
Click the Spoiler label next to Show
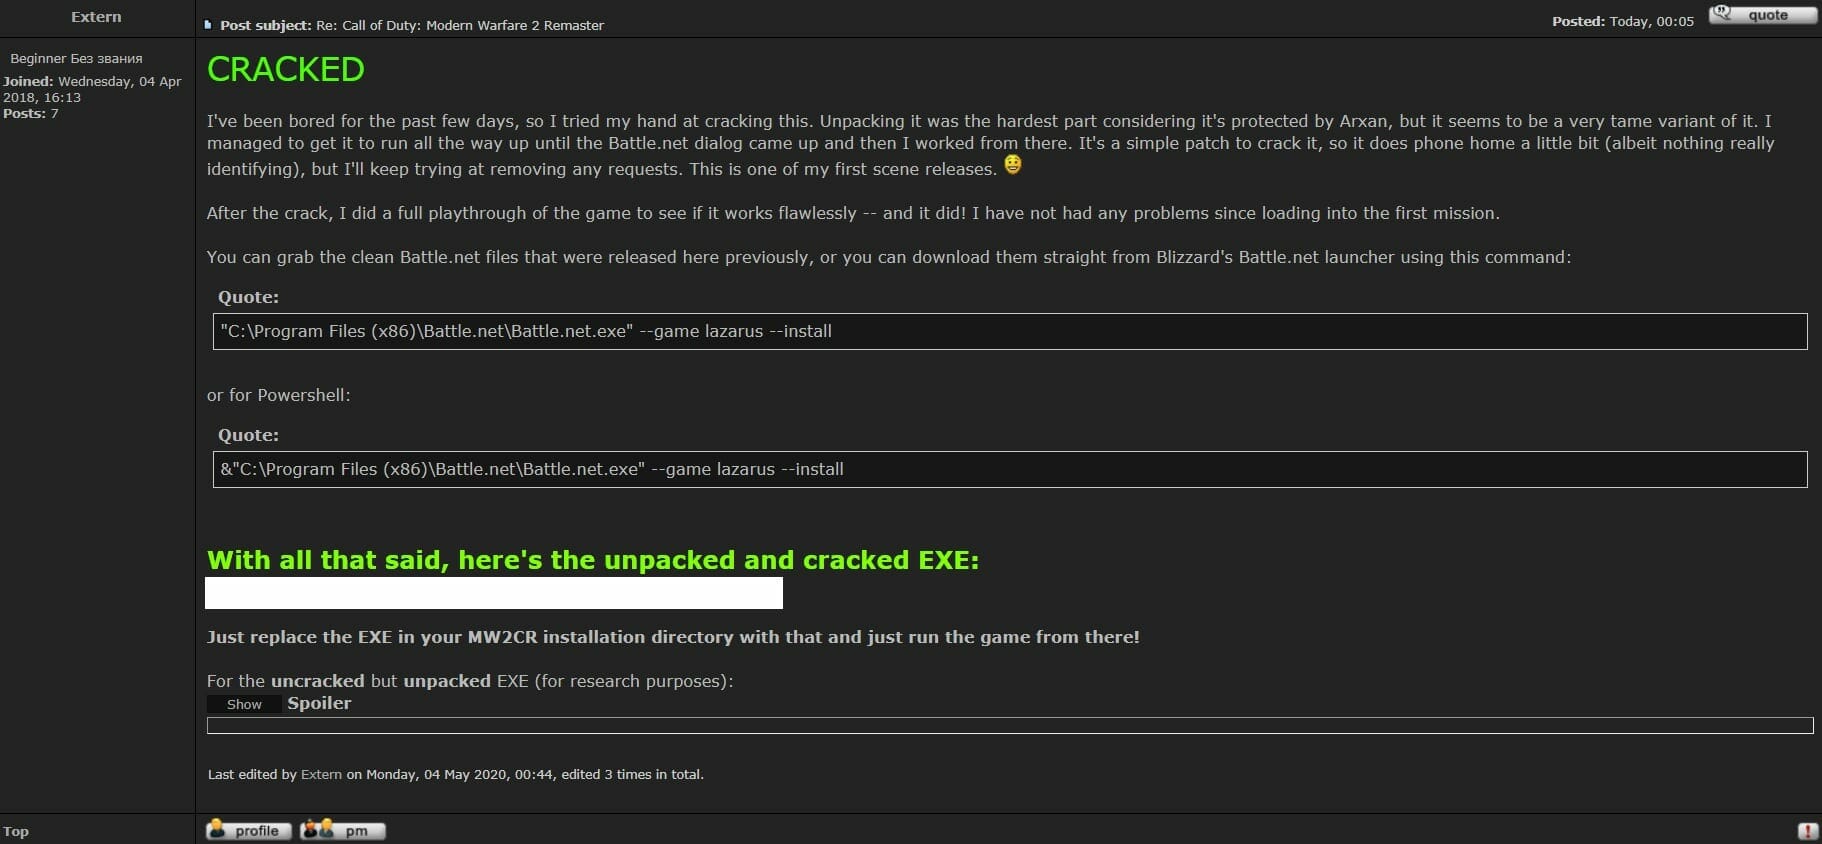click(x=319, y=703)
